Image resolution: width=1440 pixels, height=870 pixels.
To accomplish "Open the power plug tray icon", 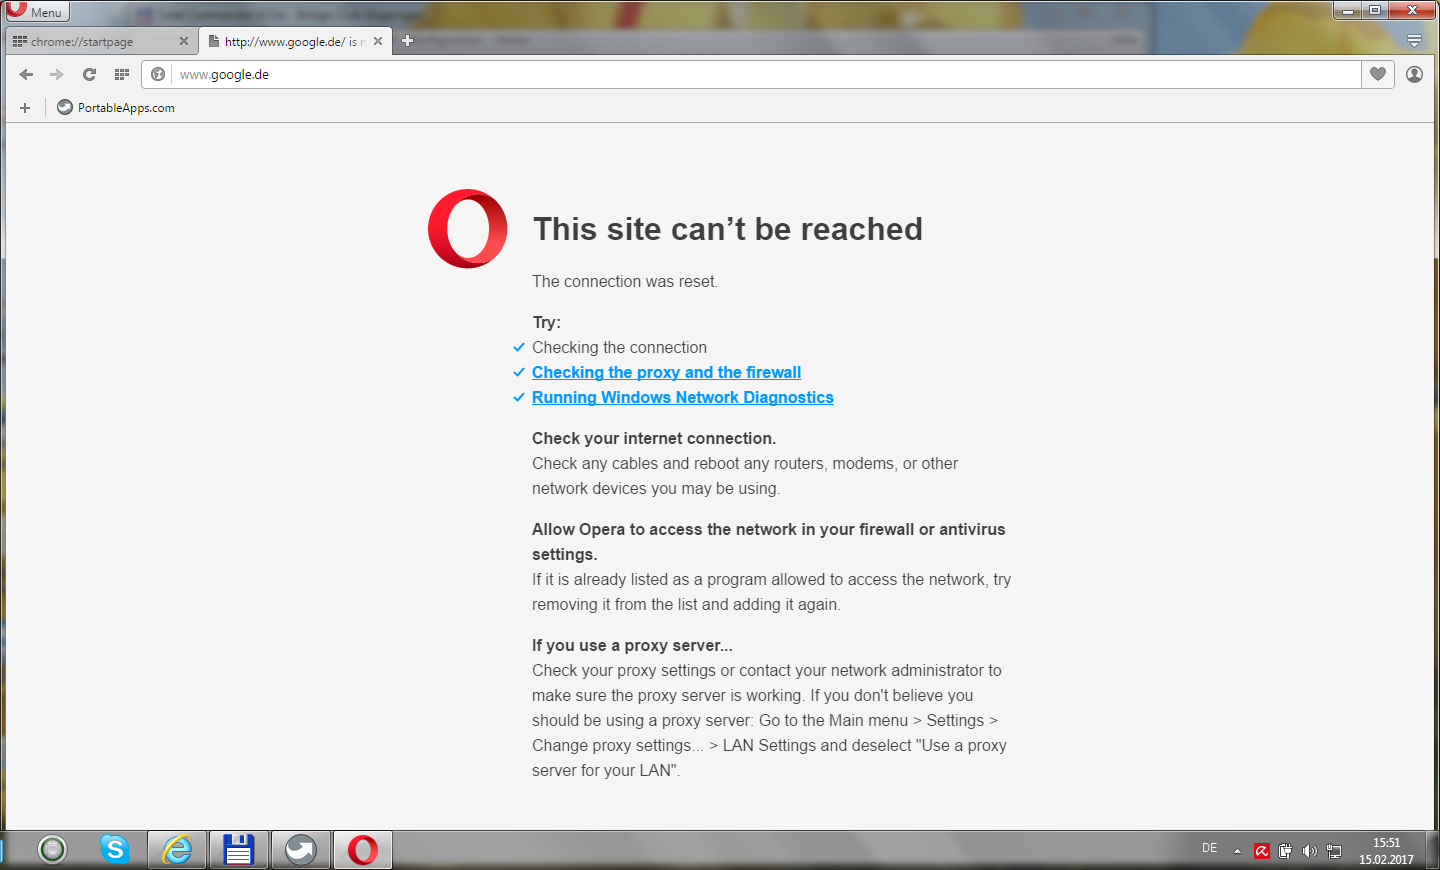I will [x=1286, y=851].
